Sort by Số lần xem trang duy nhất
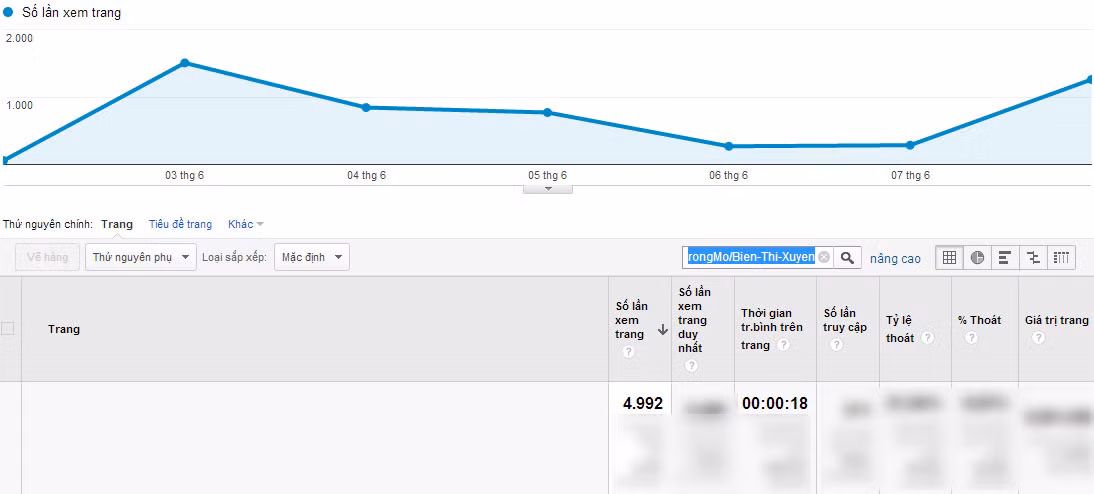Image resolution: width=1094 pixels, height=494 pixels. pos(693,320)
